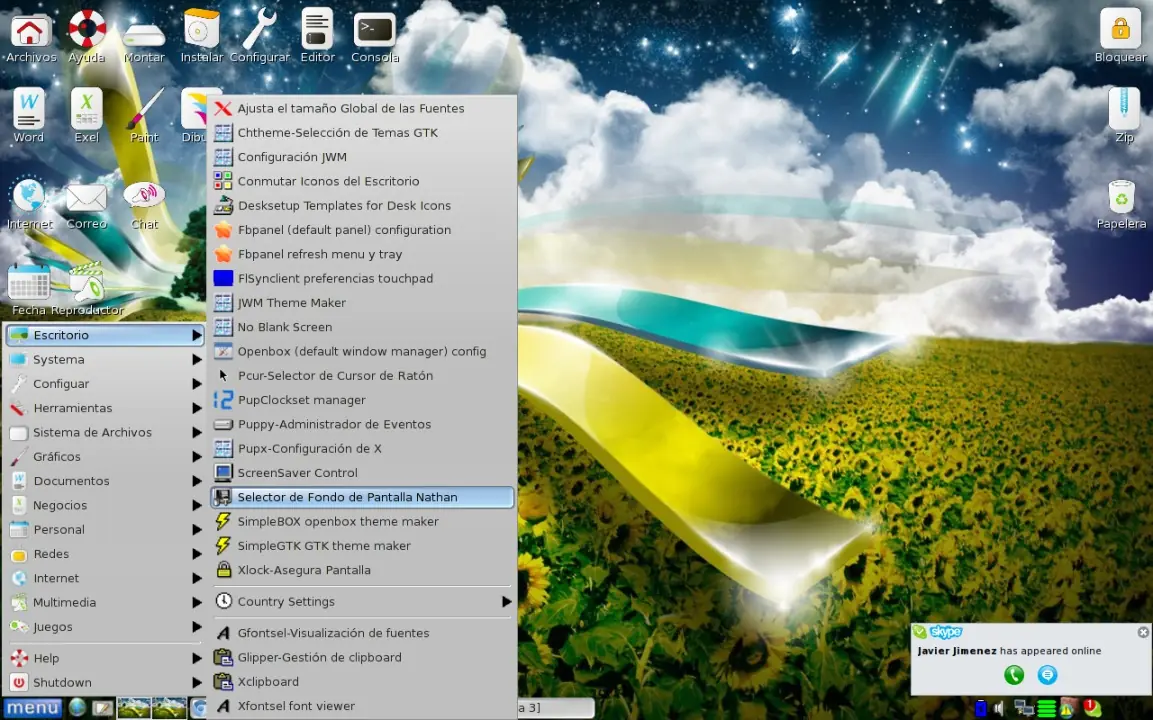This screenshot has width=1153, height=720.
Task: Click the green memory bars tray icon
Action: pos(1046,708)
